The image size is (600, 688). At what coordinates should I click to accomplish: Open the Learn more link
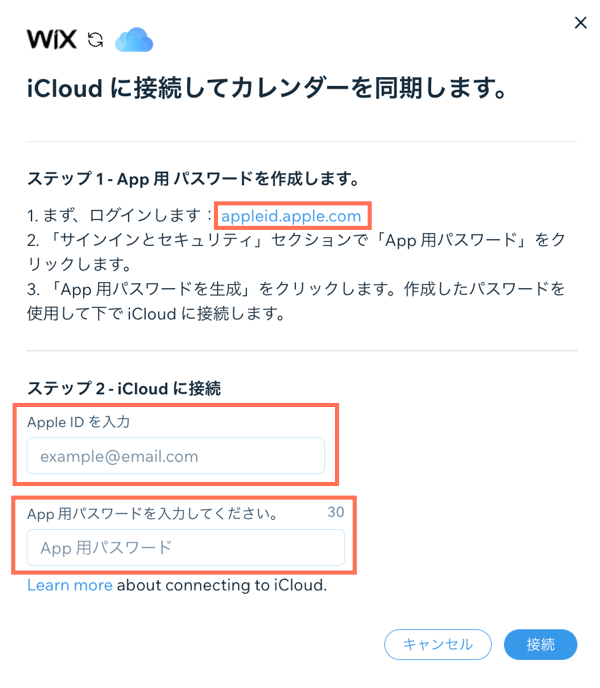pyautogui.click(x=70, y=585)
